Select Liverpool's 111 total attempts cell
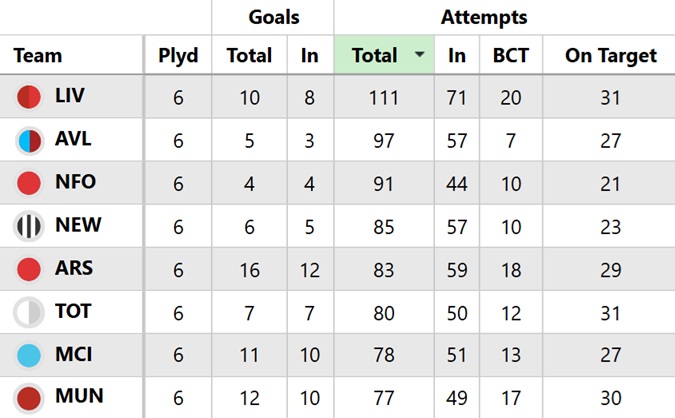675x418 pixels. click(383, 97)
